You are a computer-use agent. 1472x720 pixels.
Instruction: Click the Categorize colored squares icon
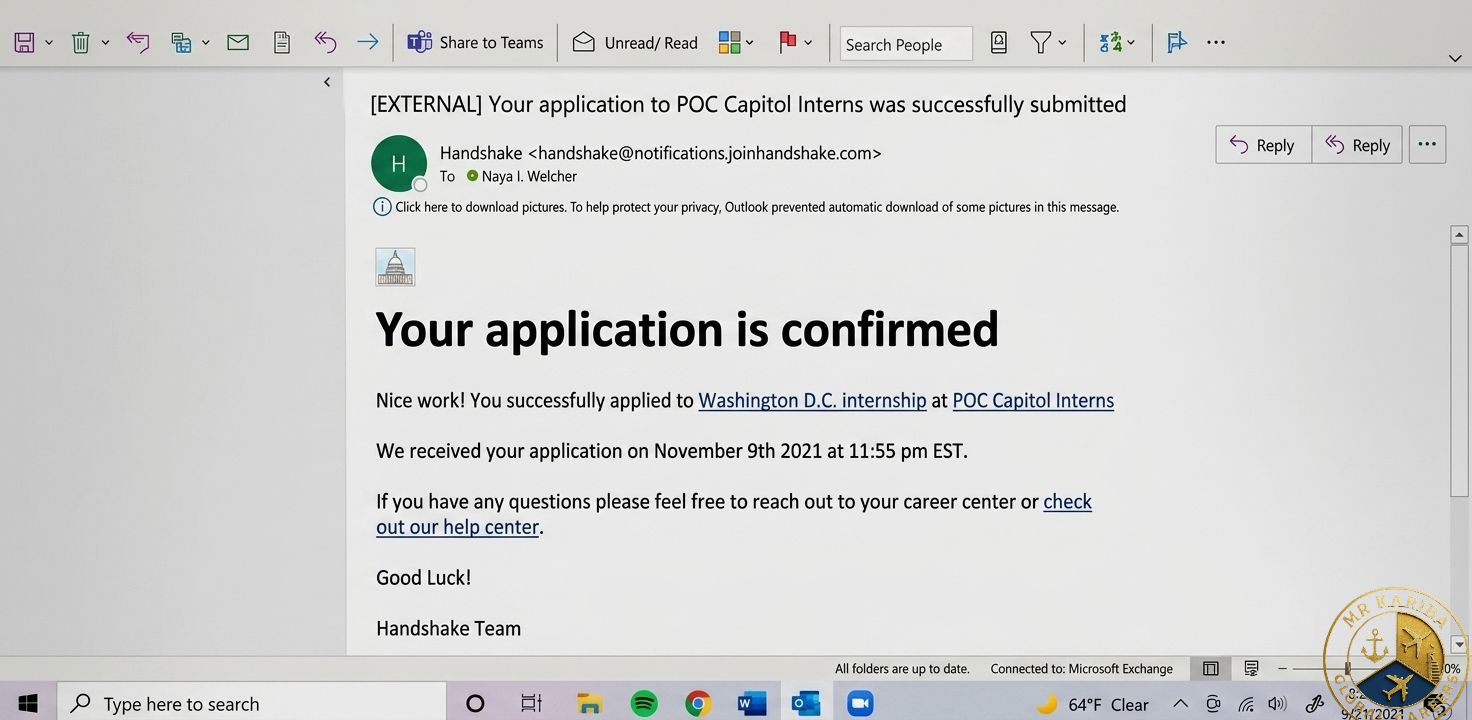click(x=729, y=42)
